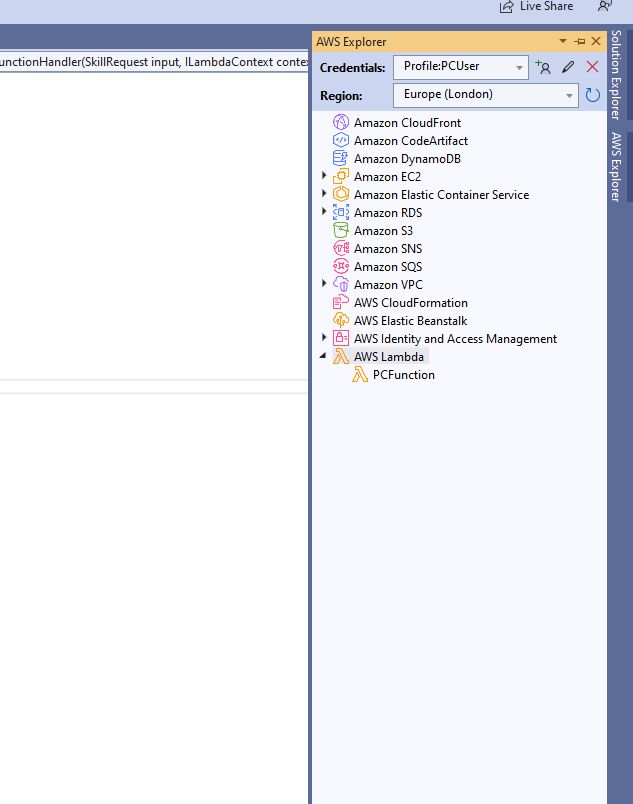The image size is (633, 804).
Task: Expand the Amazon VPC node
Action: tap(324, 283)
